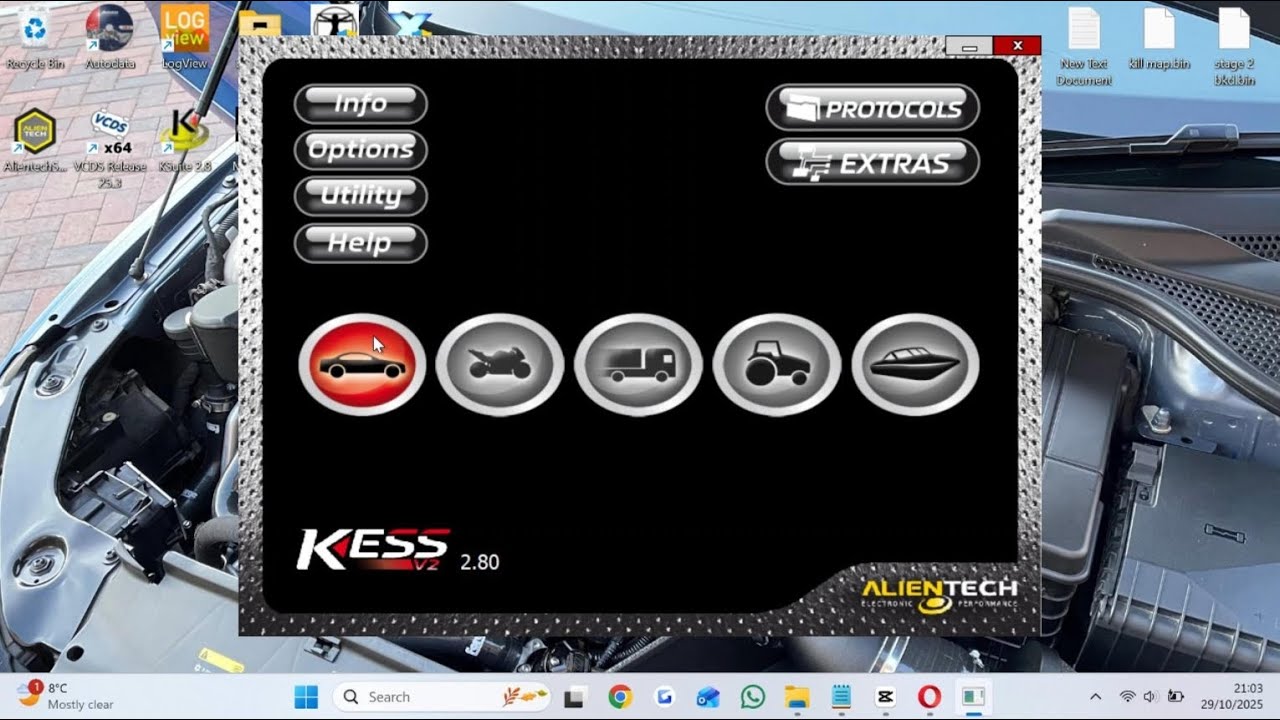Open WhatsApp from taskbar
The image size is (1280, 720).
(x=752, y=697)
